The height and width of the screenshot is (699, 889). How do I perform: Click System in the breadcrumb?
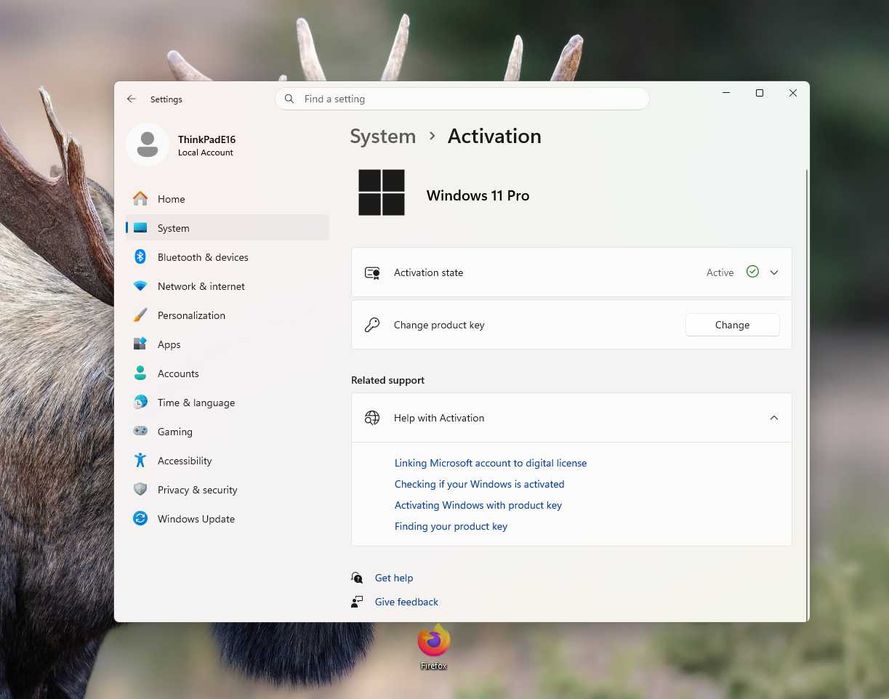[x=383, y=137]
